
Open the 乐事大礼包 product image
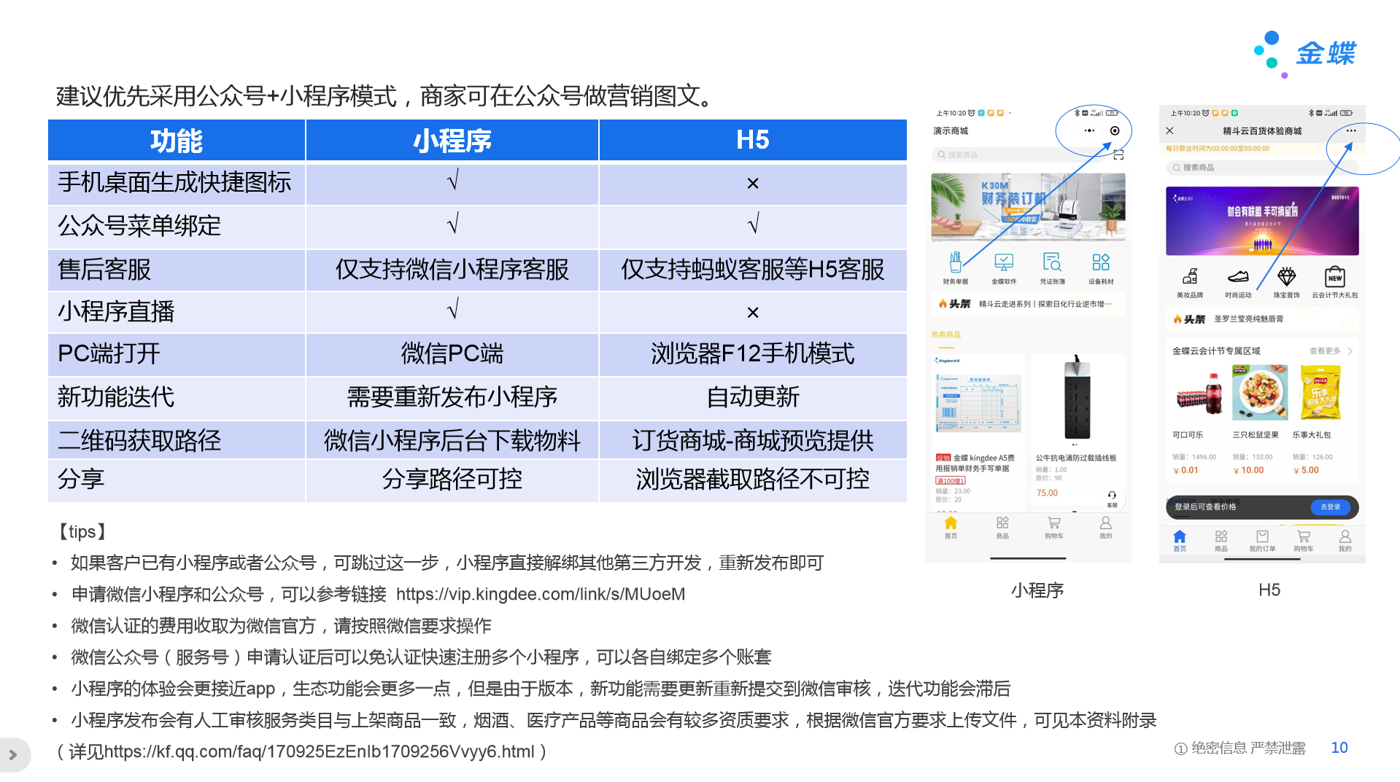click(1320, 393)
